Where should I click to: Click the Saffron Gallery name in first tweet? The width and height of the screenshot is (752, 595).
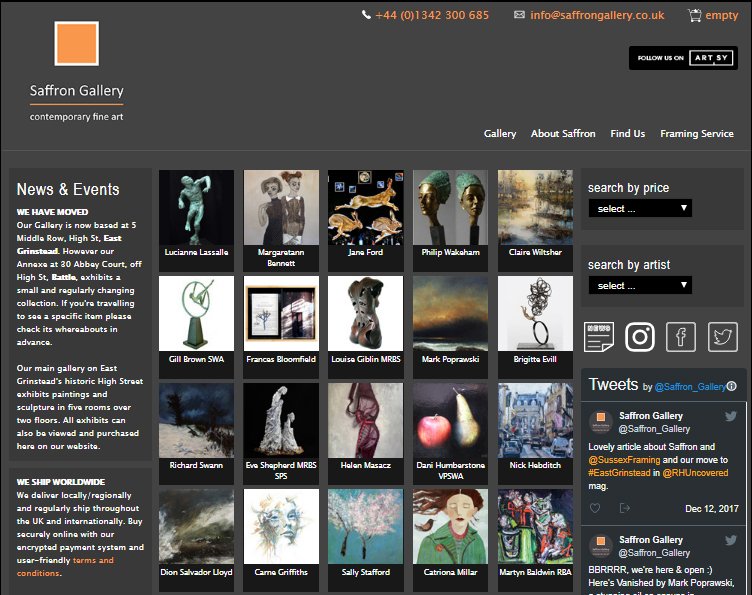[651, 416]
